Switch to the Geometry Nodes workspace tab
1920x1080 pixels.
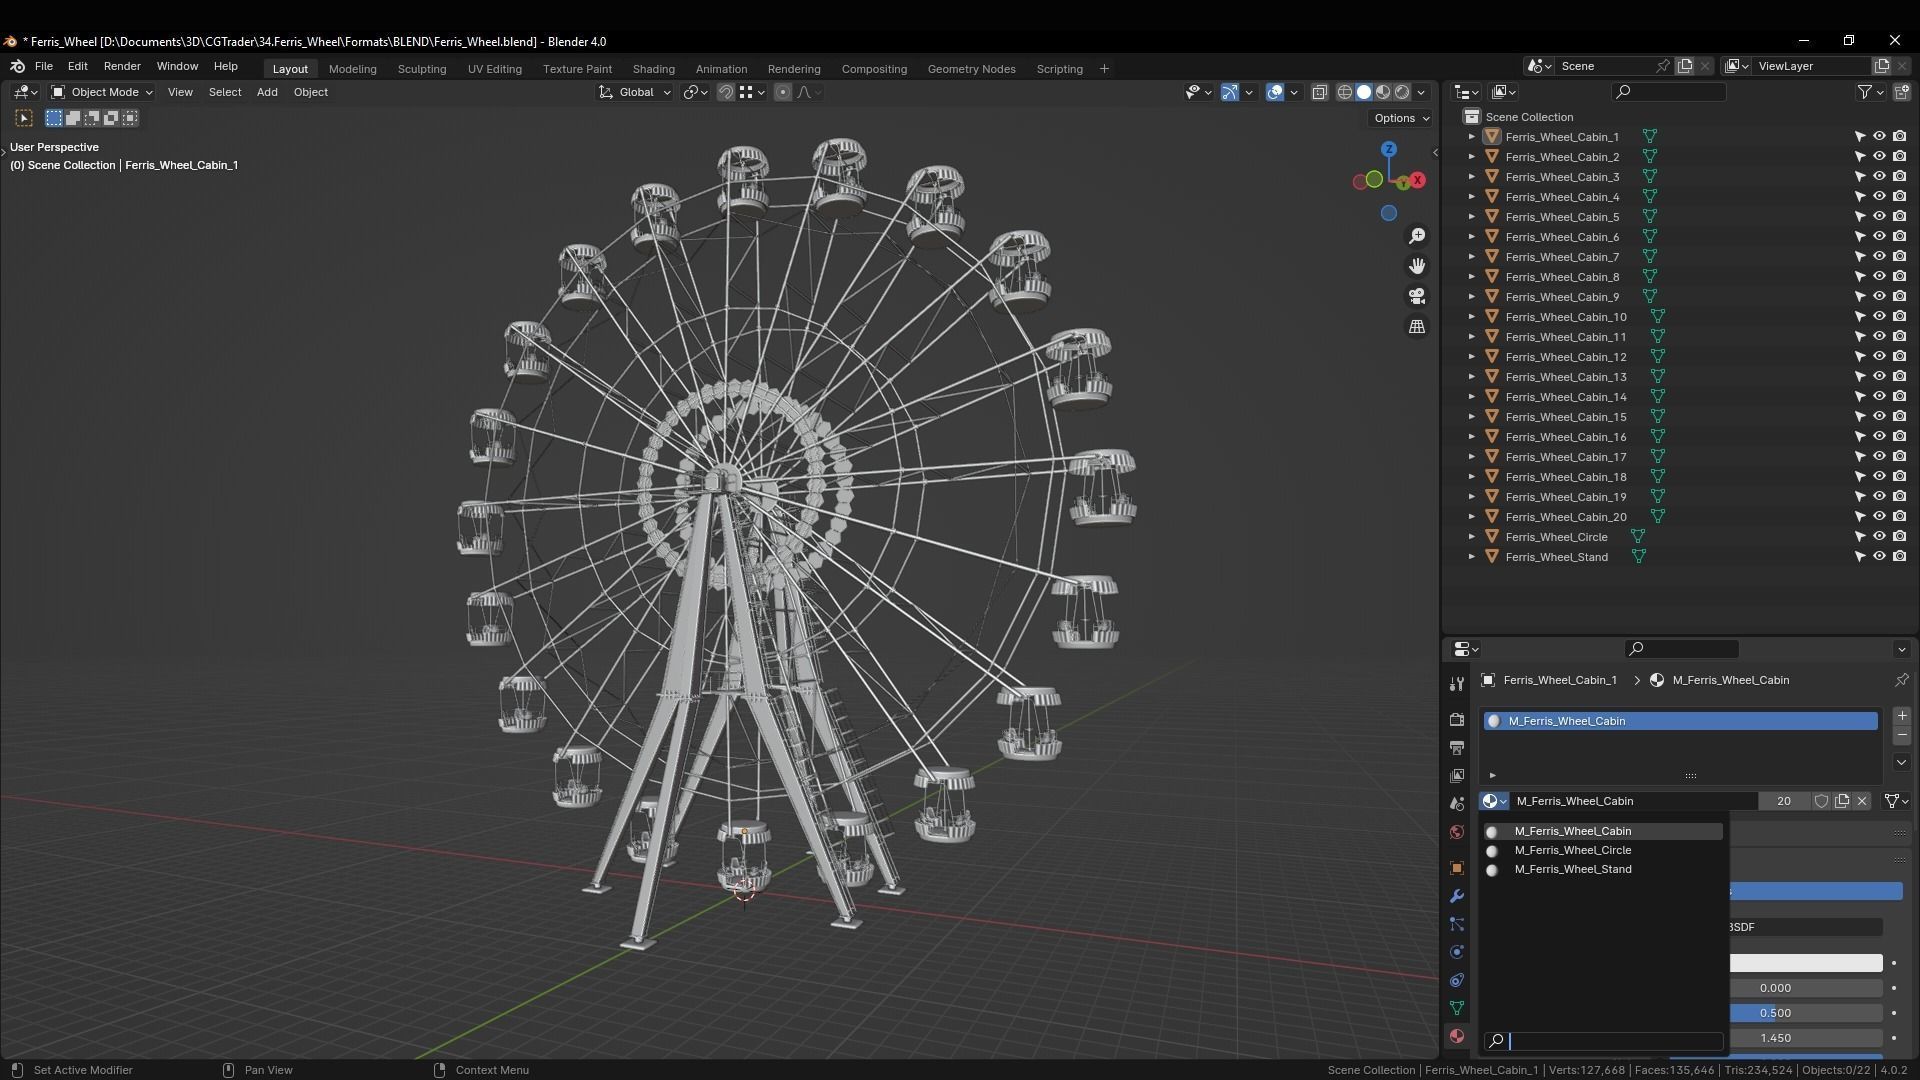[971, 69]
